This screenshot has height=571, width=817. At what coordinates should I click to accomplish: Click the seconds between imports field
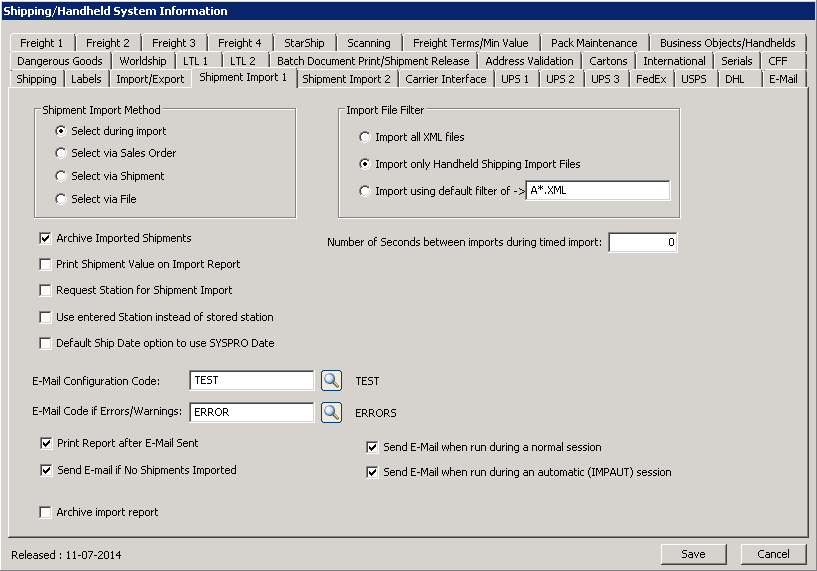pyautogui.click(x=642, y=243)
